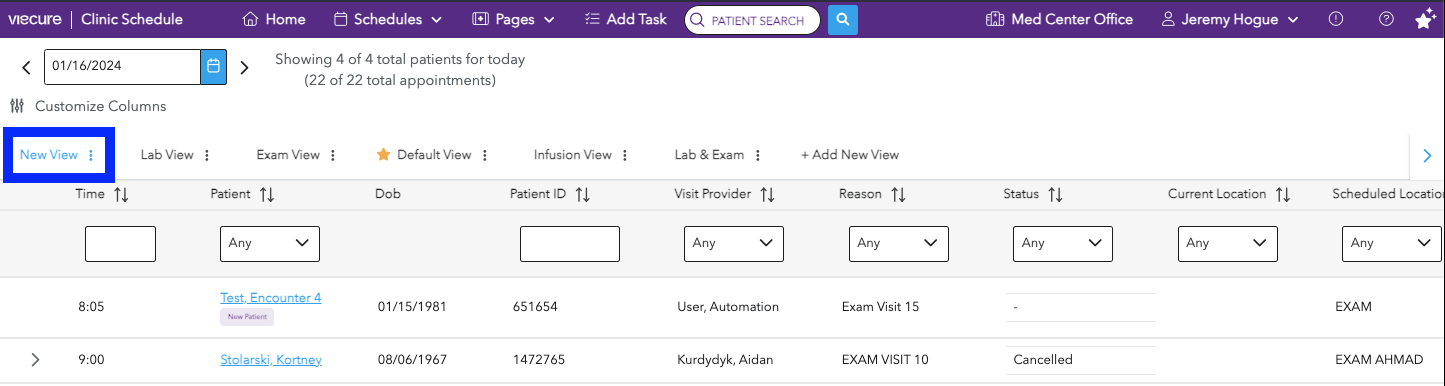Screen dimensions: 1445x386
Task: Open the Schedules menu
Action: 387,19
